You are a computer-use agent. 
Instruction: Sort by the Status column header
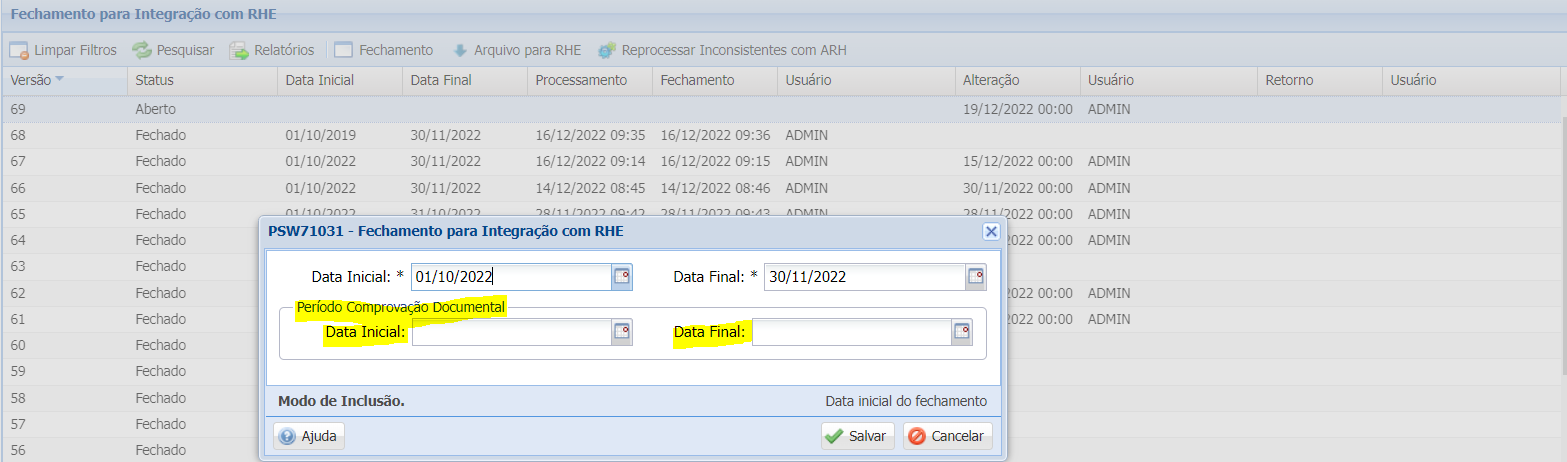203,80
